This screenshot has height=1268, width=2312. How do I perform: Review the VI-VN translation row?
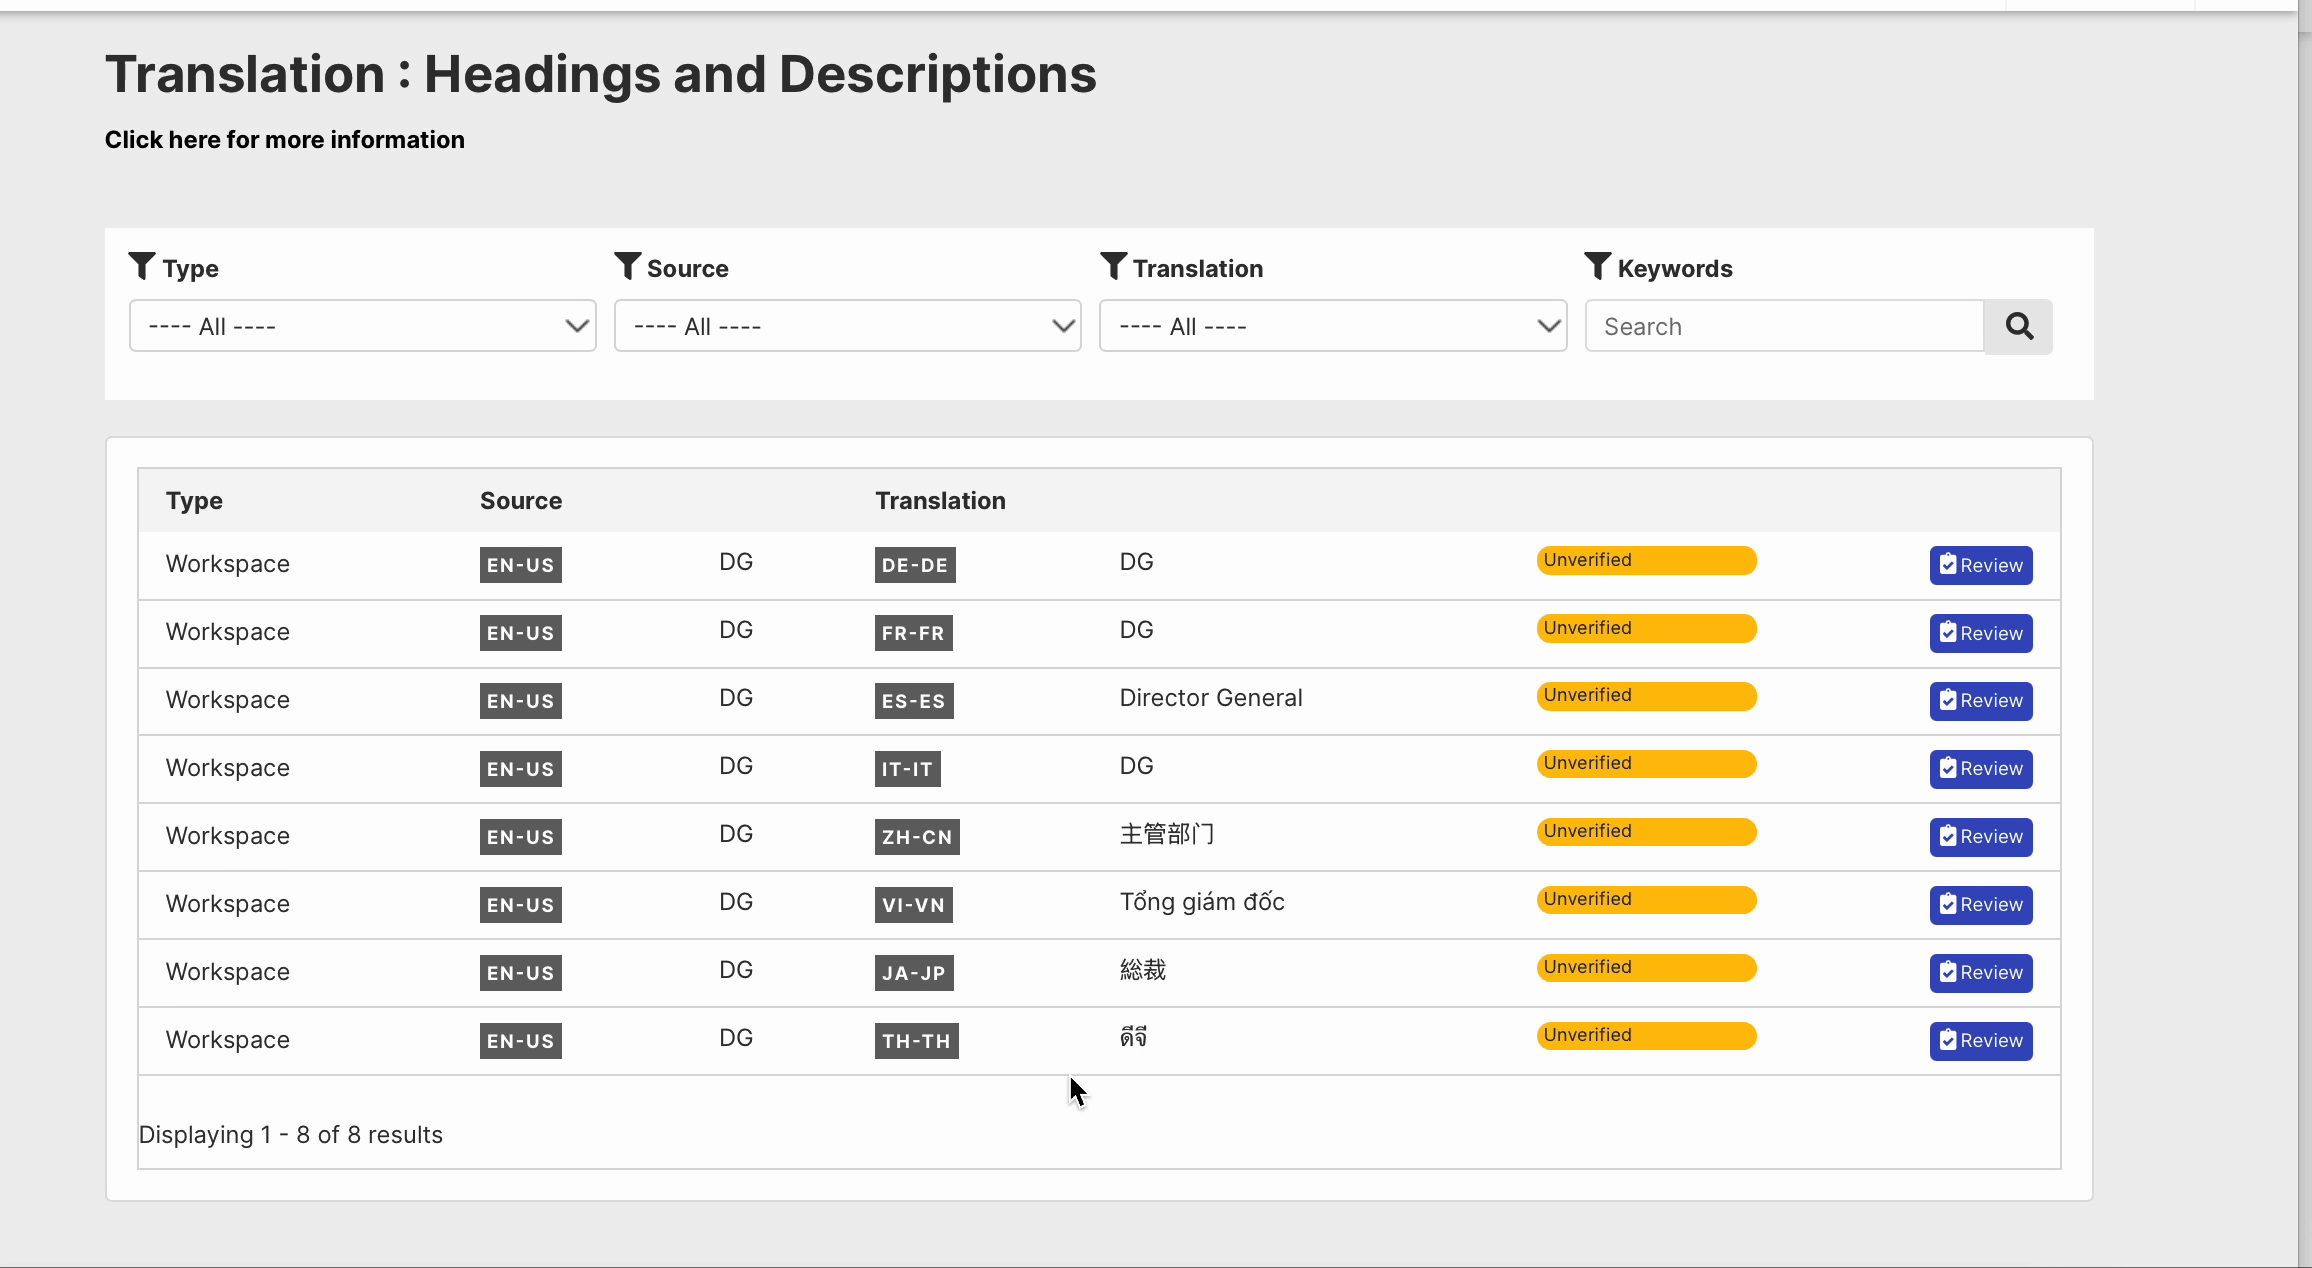[x=1981, y=905]
